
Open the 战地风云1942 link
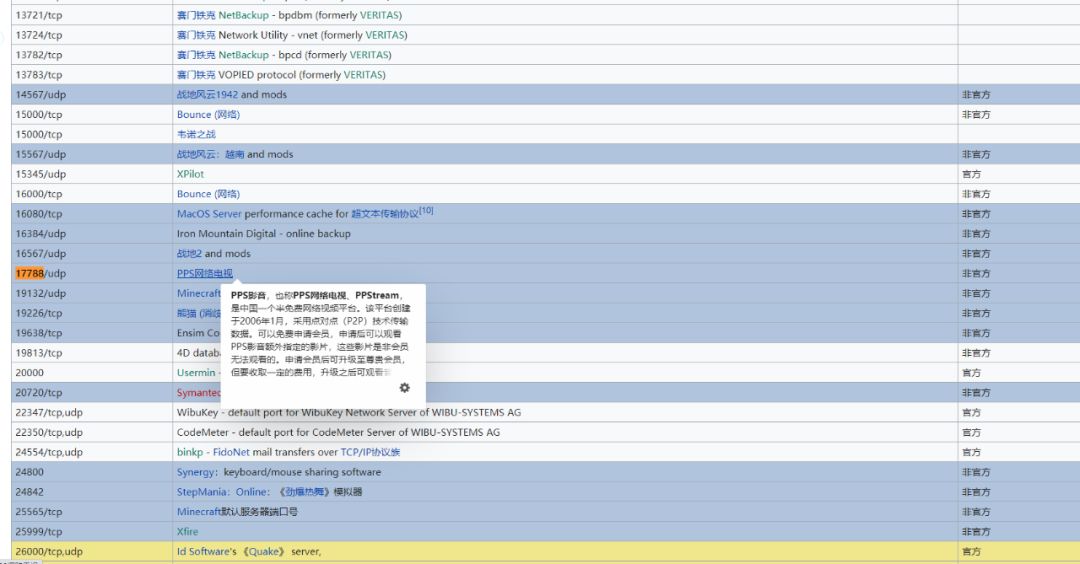(x=207, y=95)
